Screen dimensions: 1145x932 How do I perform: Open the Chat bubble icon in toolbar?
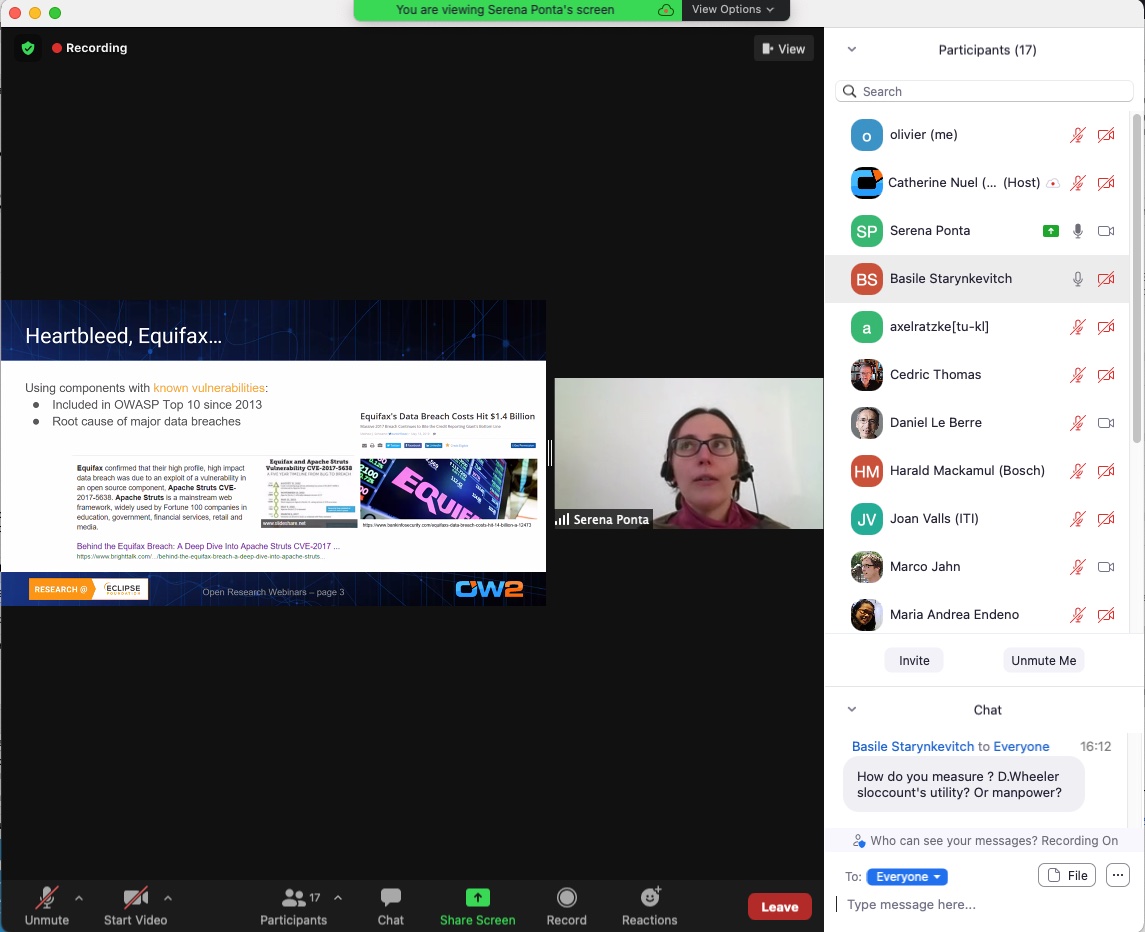pos(391,897)
